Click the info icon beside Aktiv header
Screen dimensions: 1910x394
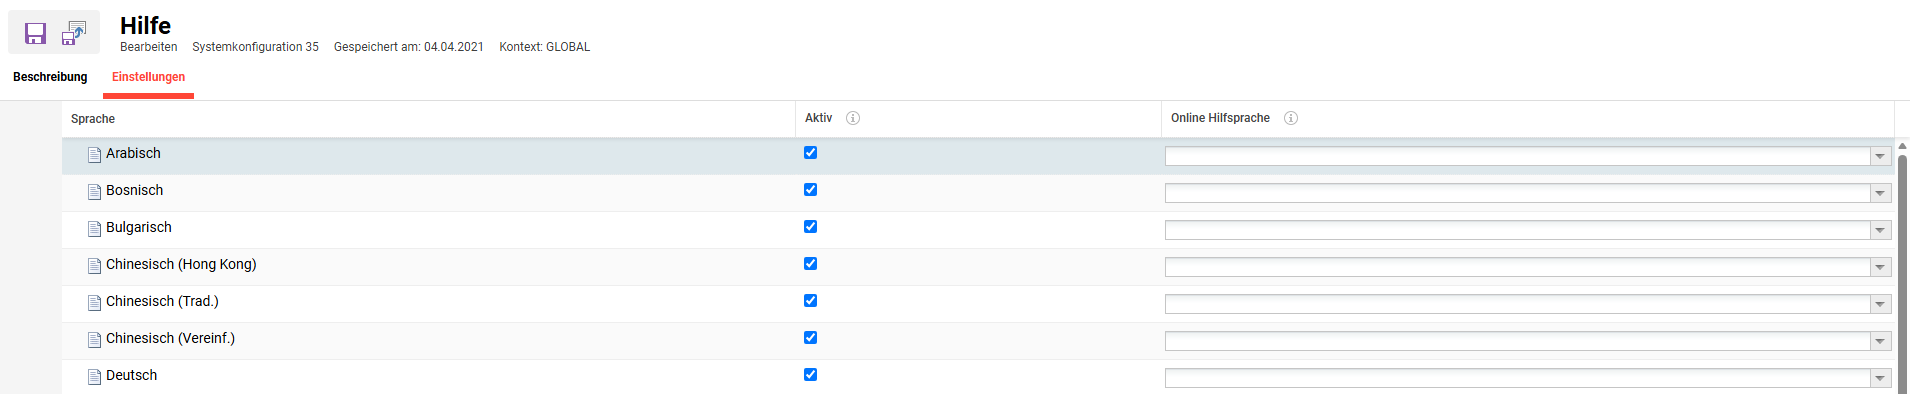click(853, 118)
